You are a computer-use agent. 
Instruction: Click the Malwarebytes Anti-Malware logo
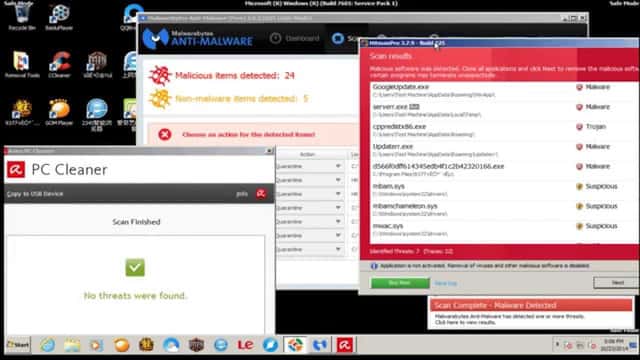click(x=198, y=38)
